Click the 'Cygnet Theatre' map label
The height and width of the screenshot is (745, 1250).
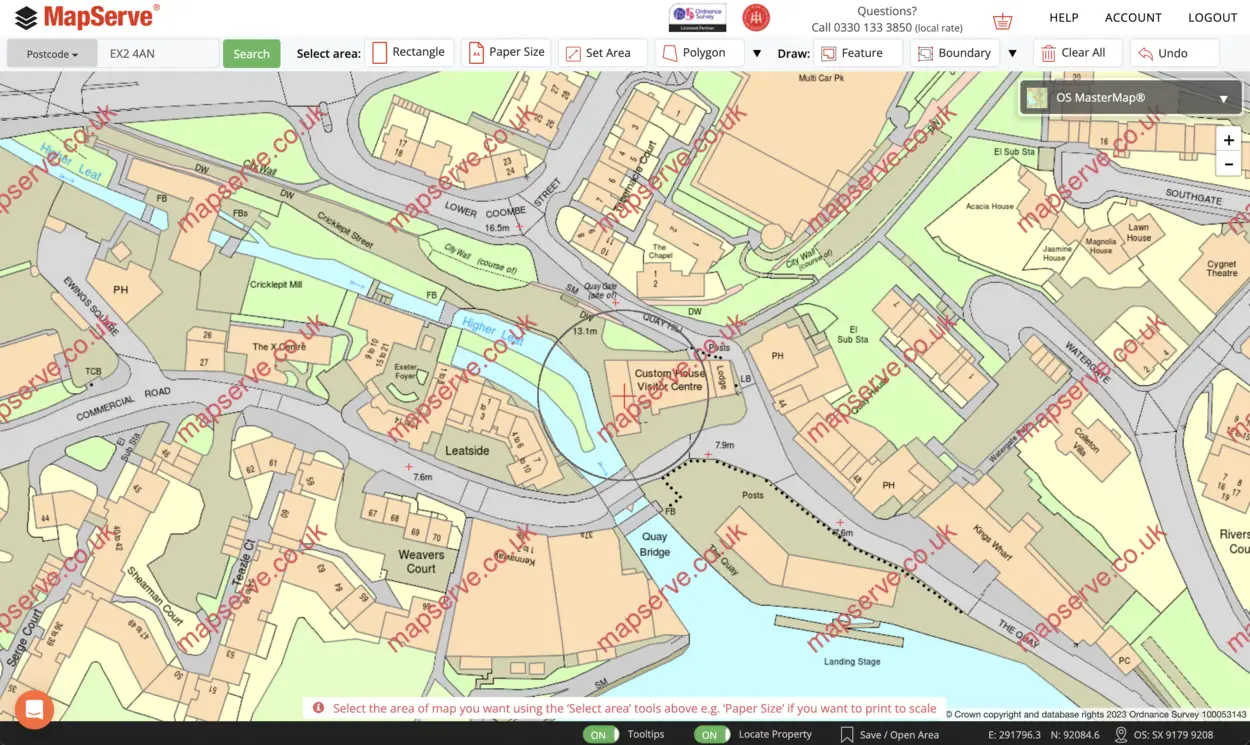(x=1222, y=269)
